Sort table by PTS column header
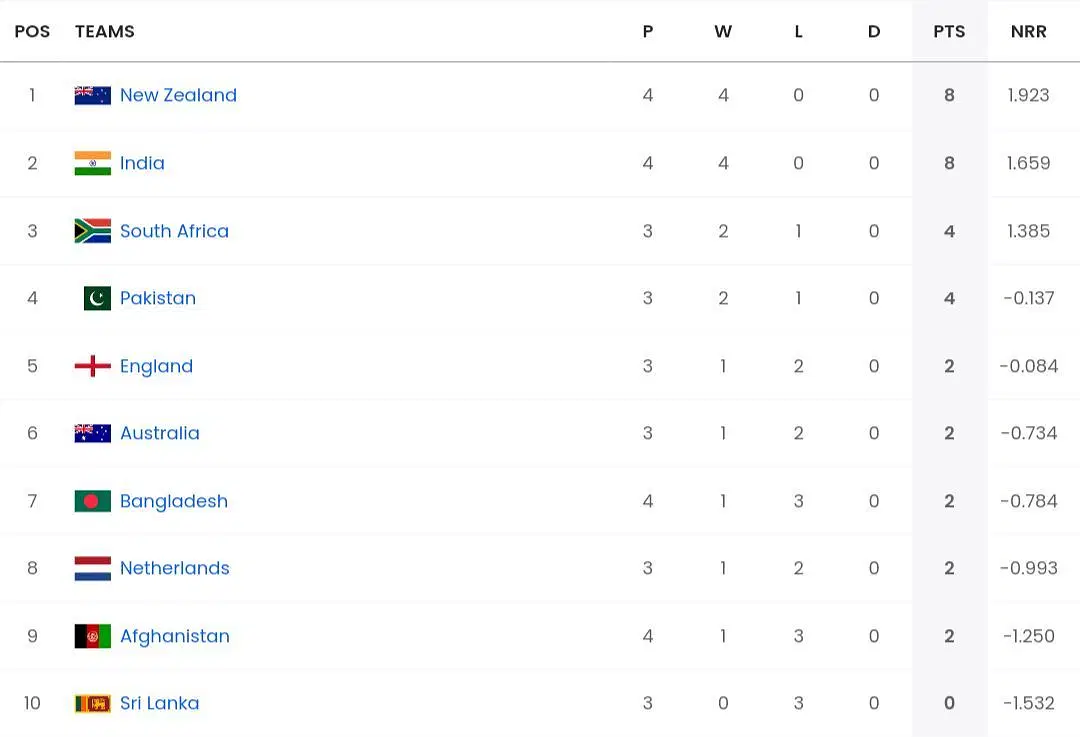The height and width of the screenshot is (737, 1080). click(x=949, y=32)
